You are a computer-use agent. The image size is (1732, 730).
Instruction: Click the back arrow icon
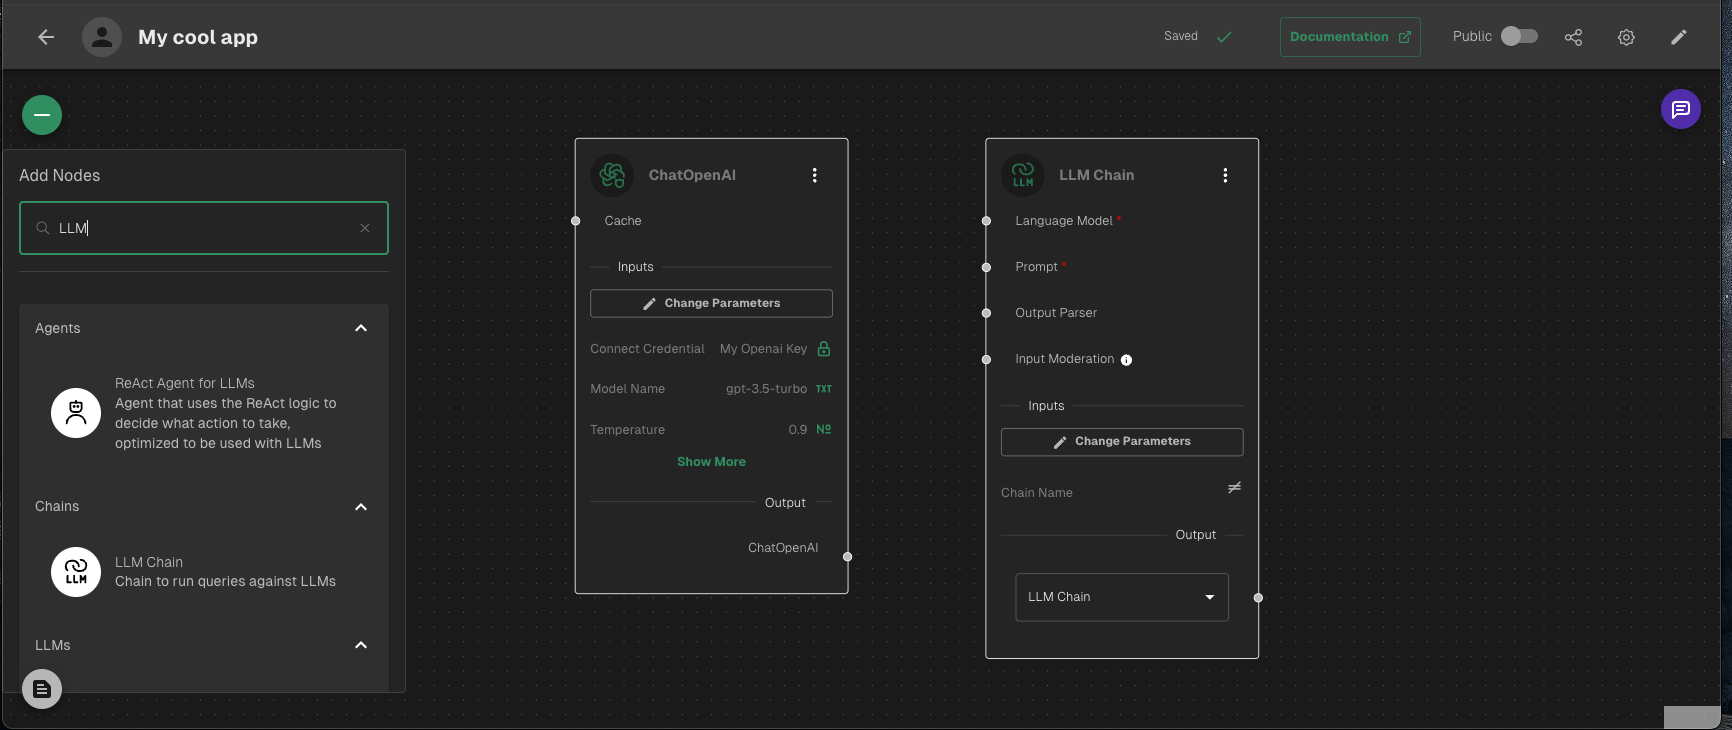tap(46, 37)
